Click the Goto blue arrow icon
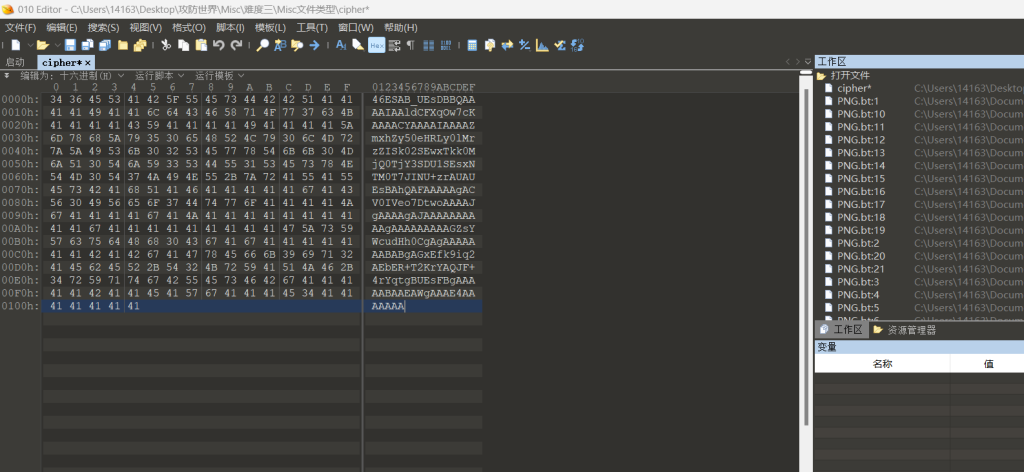The width and height of the screenshot is (1024, 472). 314,45
